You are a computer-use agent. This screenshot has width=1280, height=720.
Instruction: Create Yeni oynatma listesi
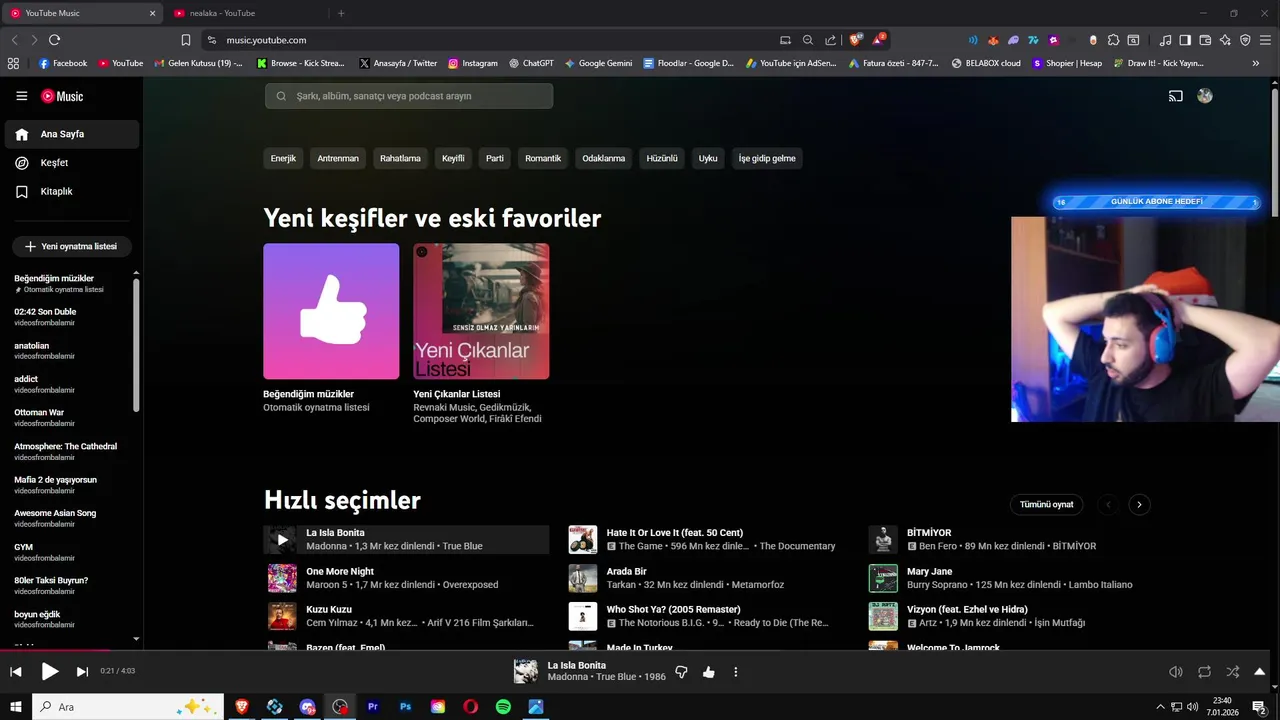[x=72, y=246]
